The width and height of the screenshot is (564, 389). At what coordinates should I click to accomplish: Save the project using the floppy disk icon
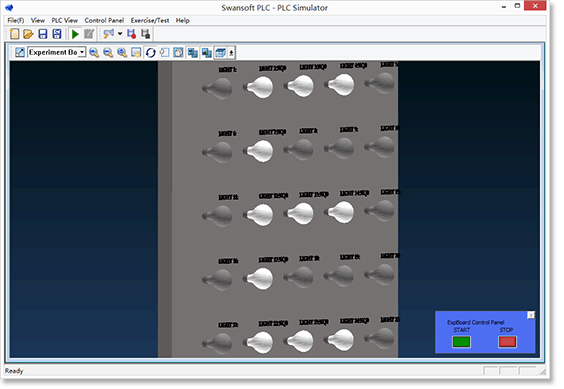click(x=43, y=34)
